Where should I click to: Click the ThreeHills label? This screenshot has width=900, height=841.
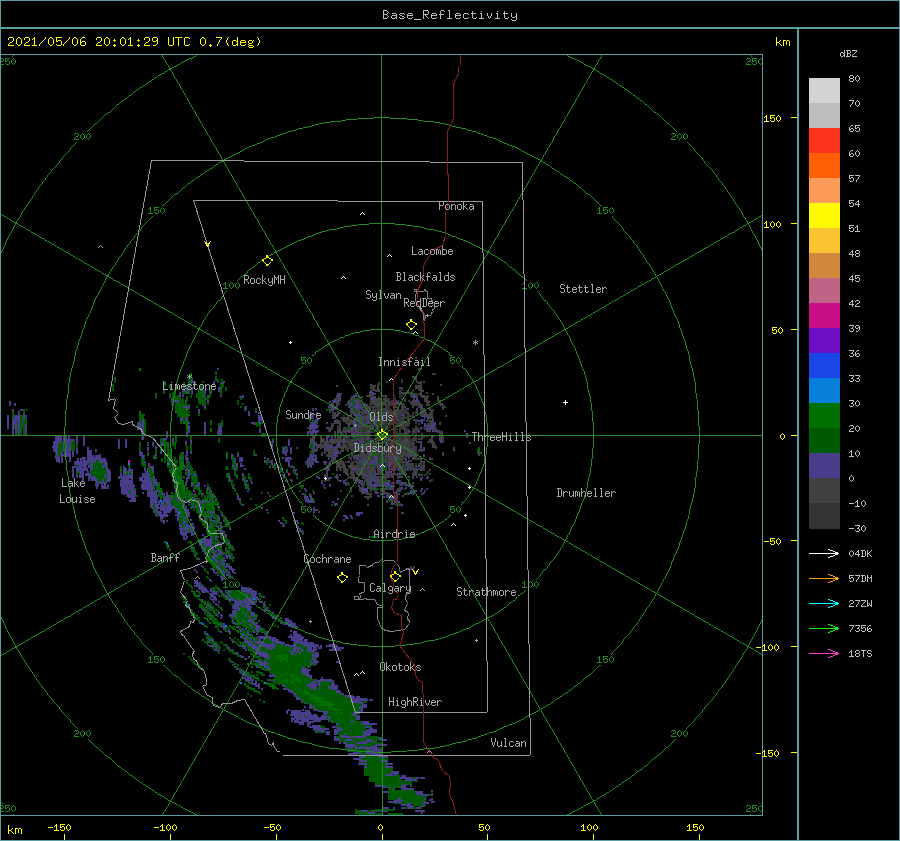coord(501,437)
